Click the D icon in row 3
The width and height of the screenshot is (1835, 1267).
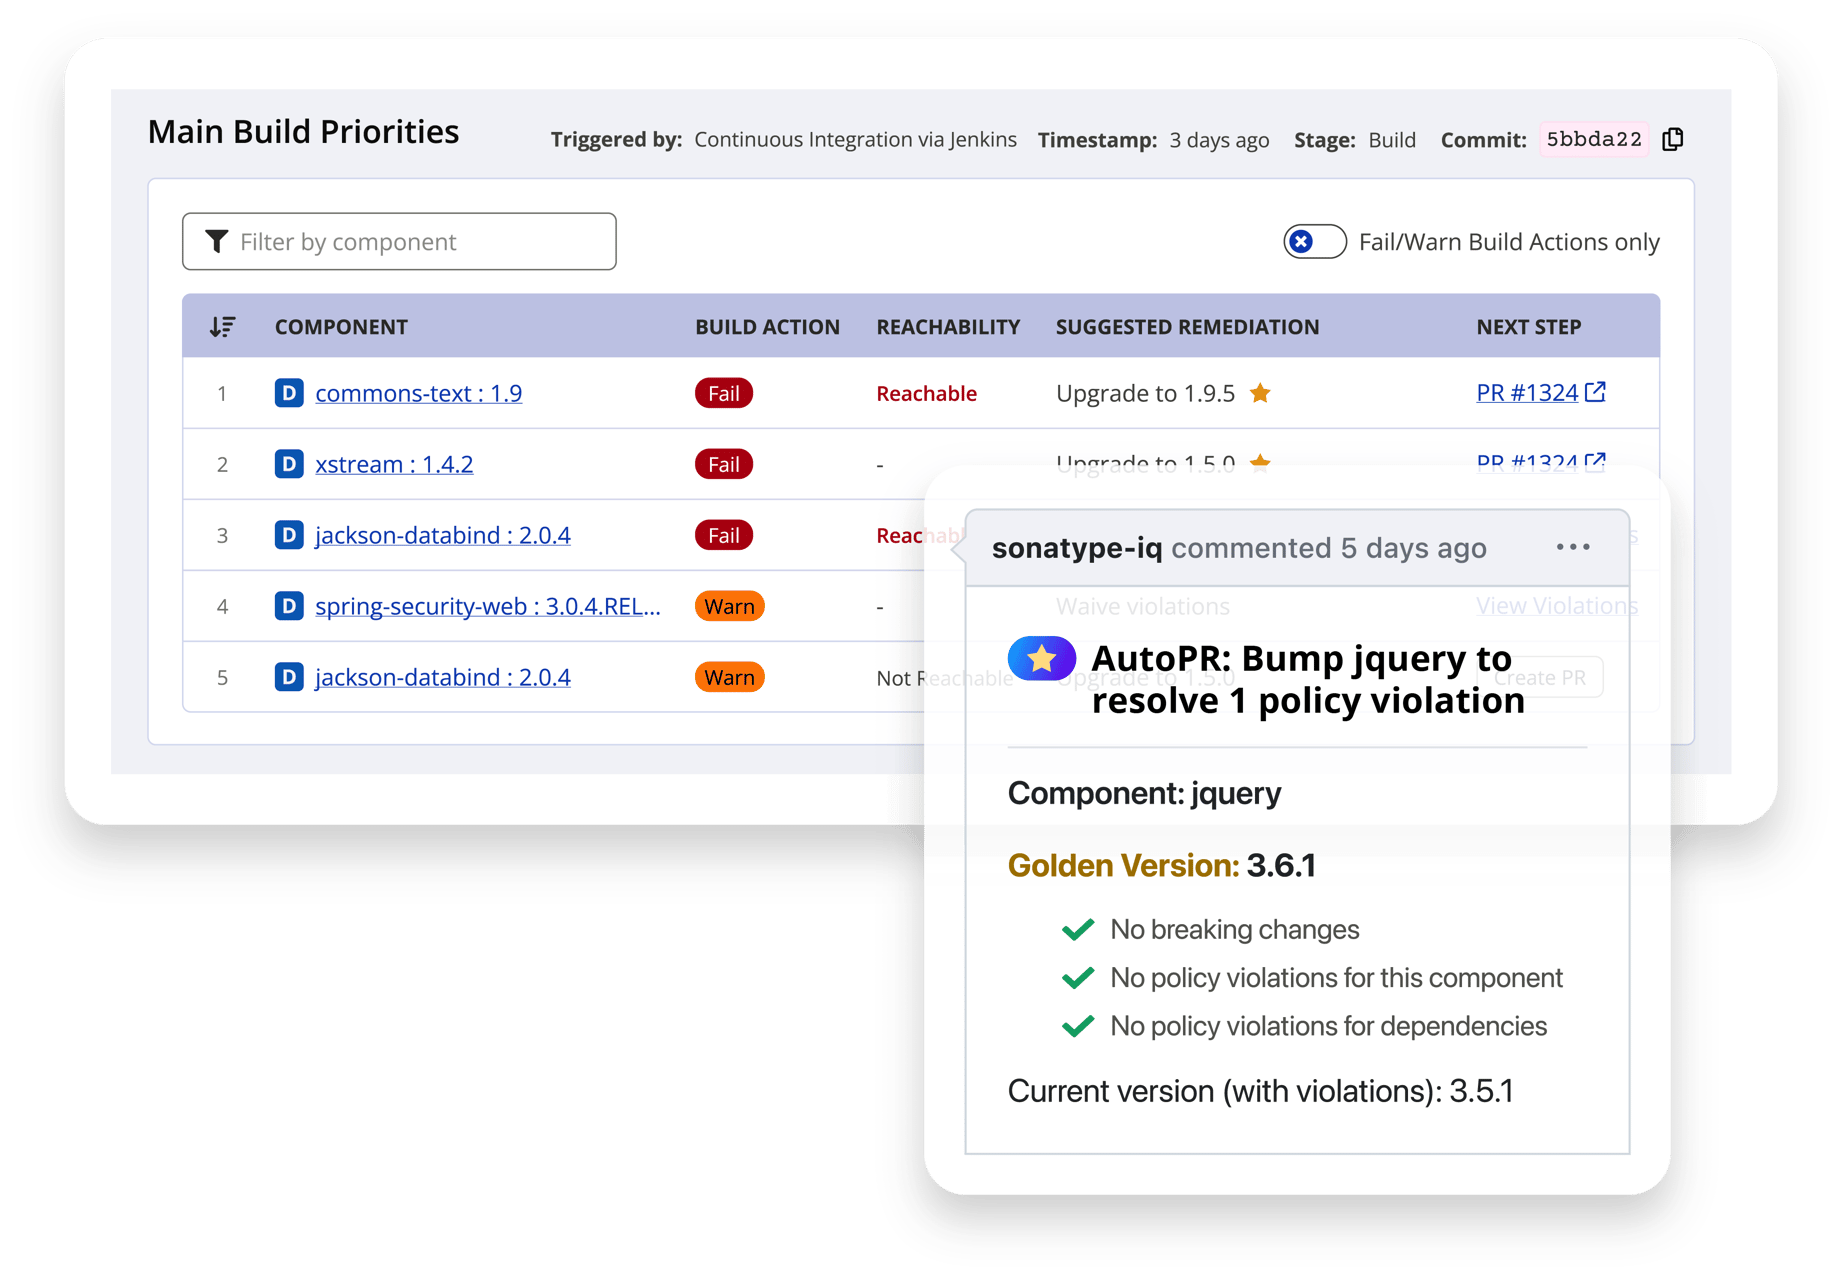coord(289,535)
